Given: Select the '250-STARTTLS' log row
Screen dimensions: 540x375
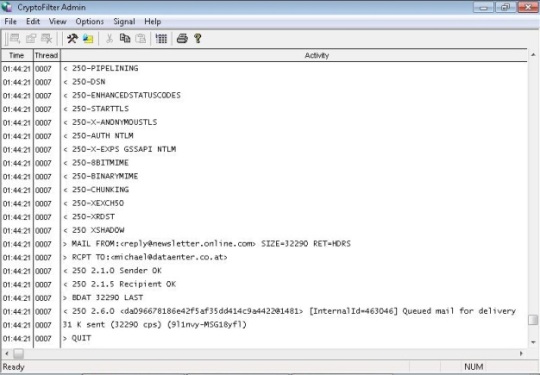Looking at the screenshot, I should coord(264,109).
